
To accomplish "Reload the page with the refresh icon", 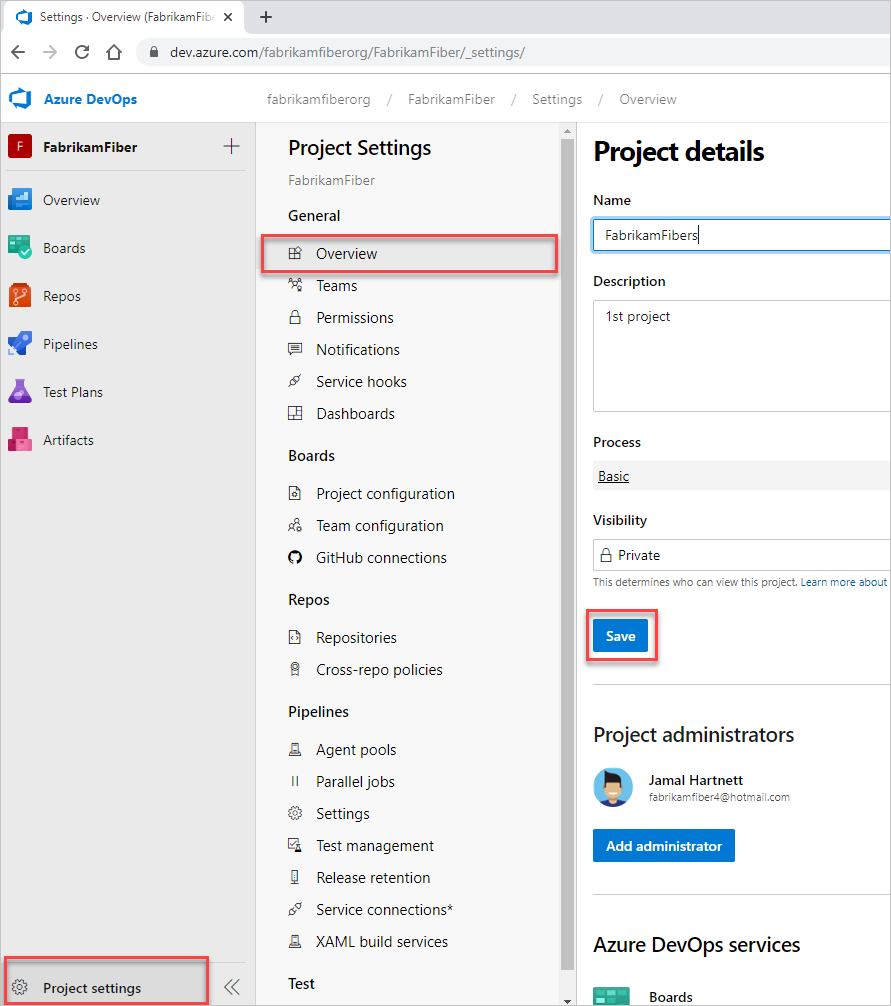I will [82, 52].
